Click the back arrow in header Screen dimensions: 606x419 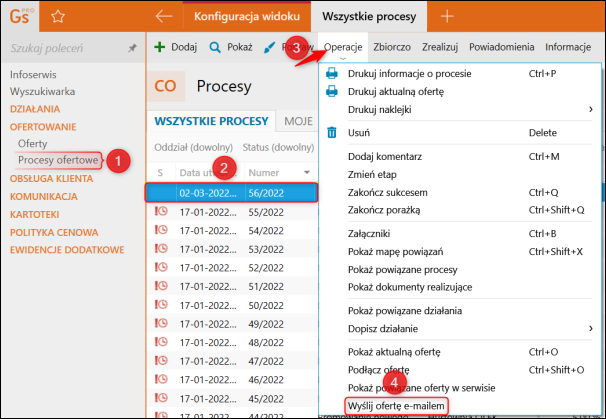164,16
